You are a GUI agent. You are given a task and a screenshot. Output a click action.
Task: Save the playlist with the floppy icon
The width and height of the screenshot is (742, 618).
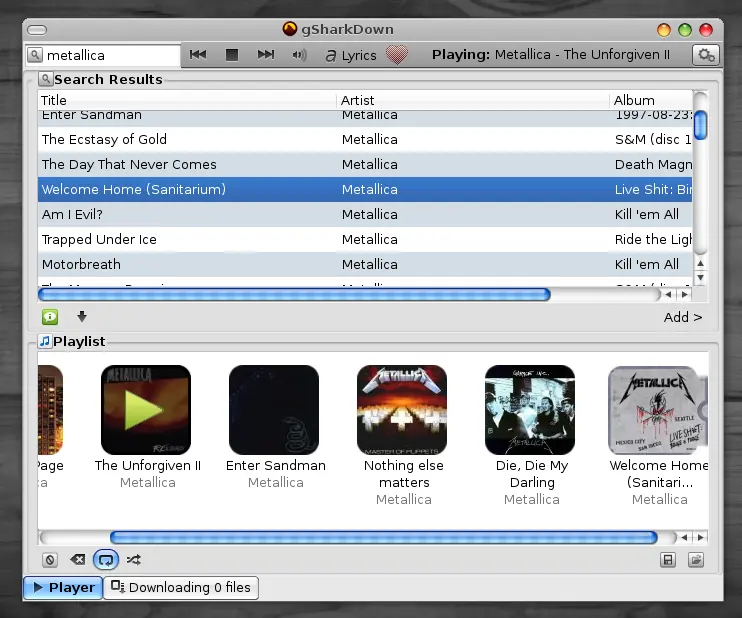tap(668, 560)
